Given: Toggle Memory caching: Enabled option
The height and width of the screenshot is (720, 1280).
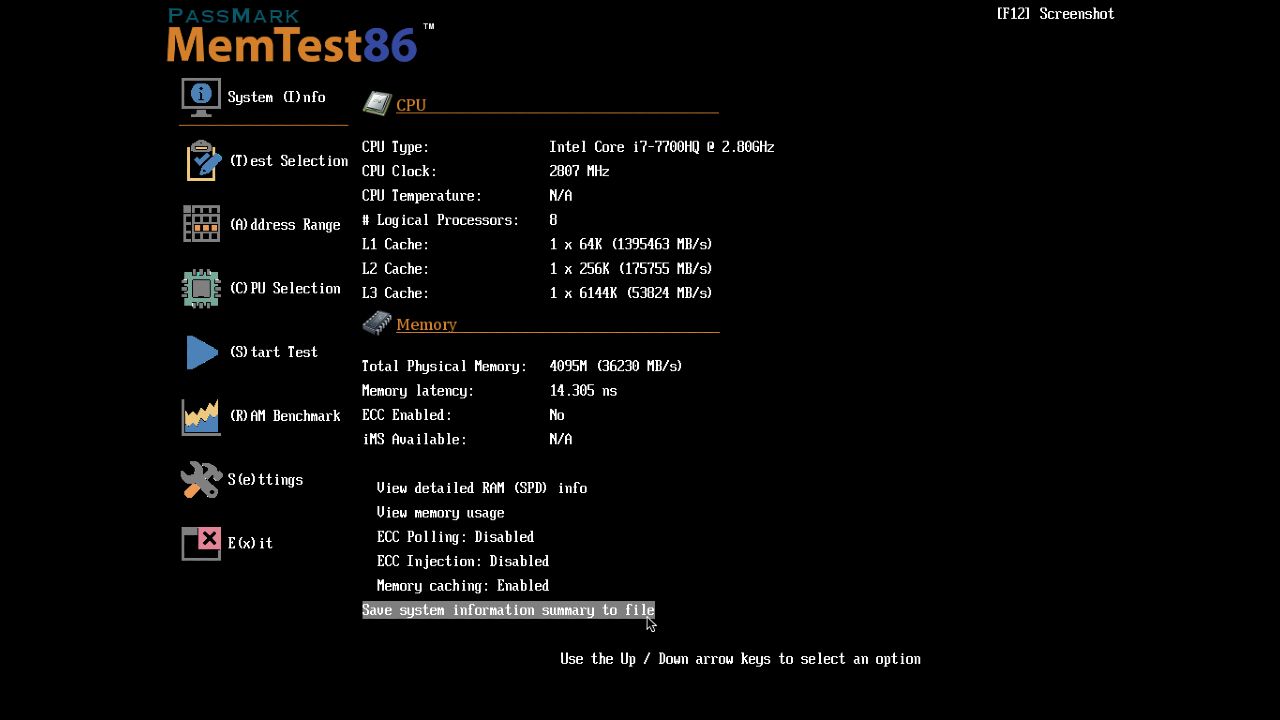Looking at the screenshot, I should click(462, 586).
